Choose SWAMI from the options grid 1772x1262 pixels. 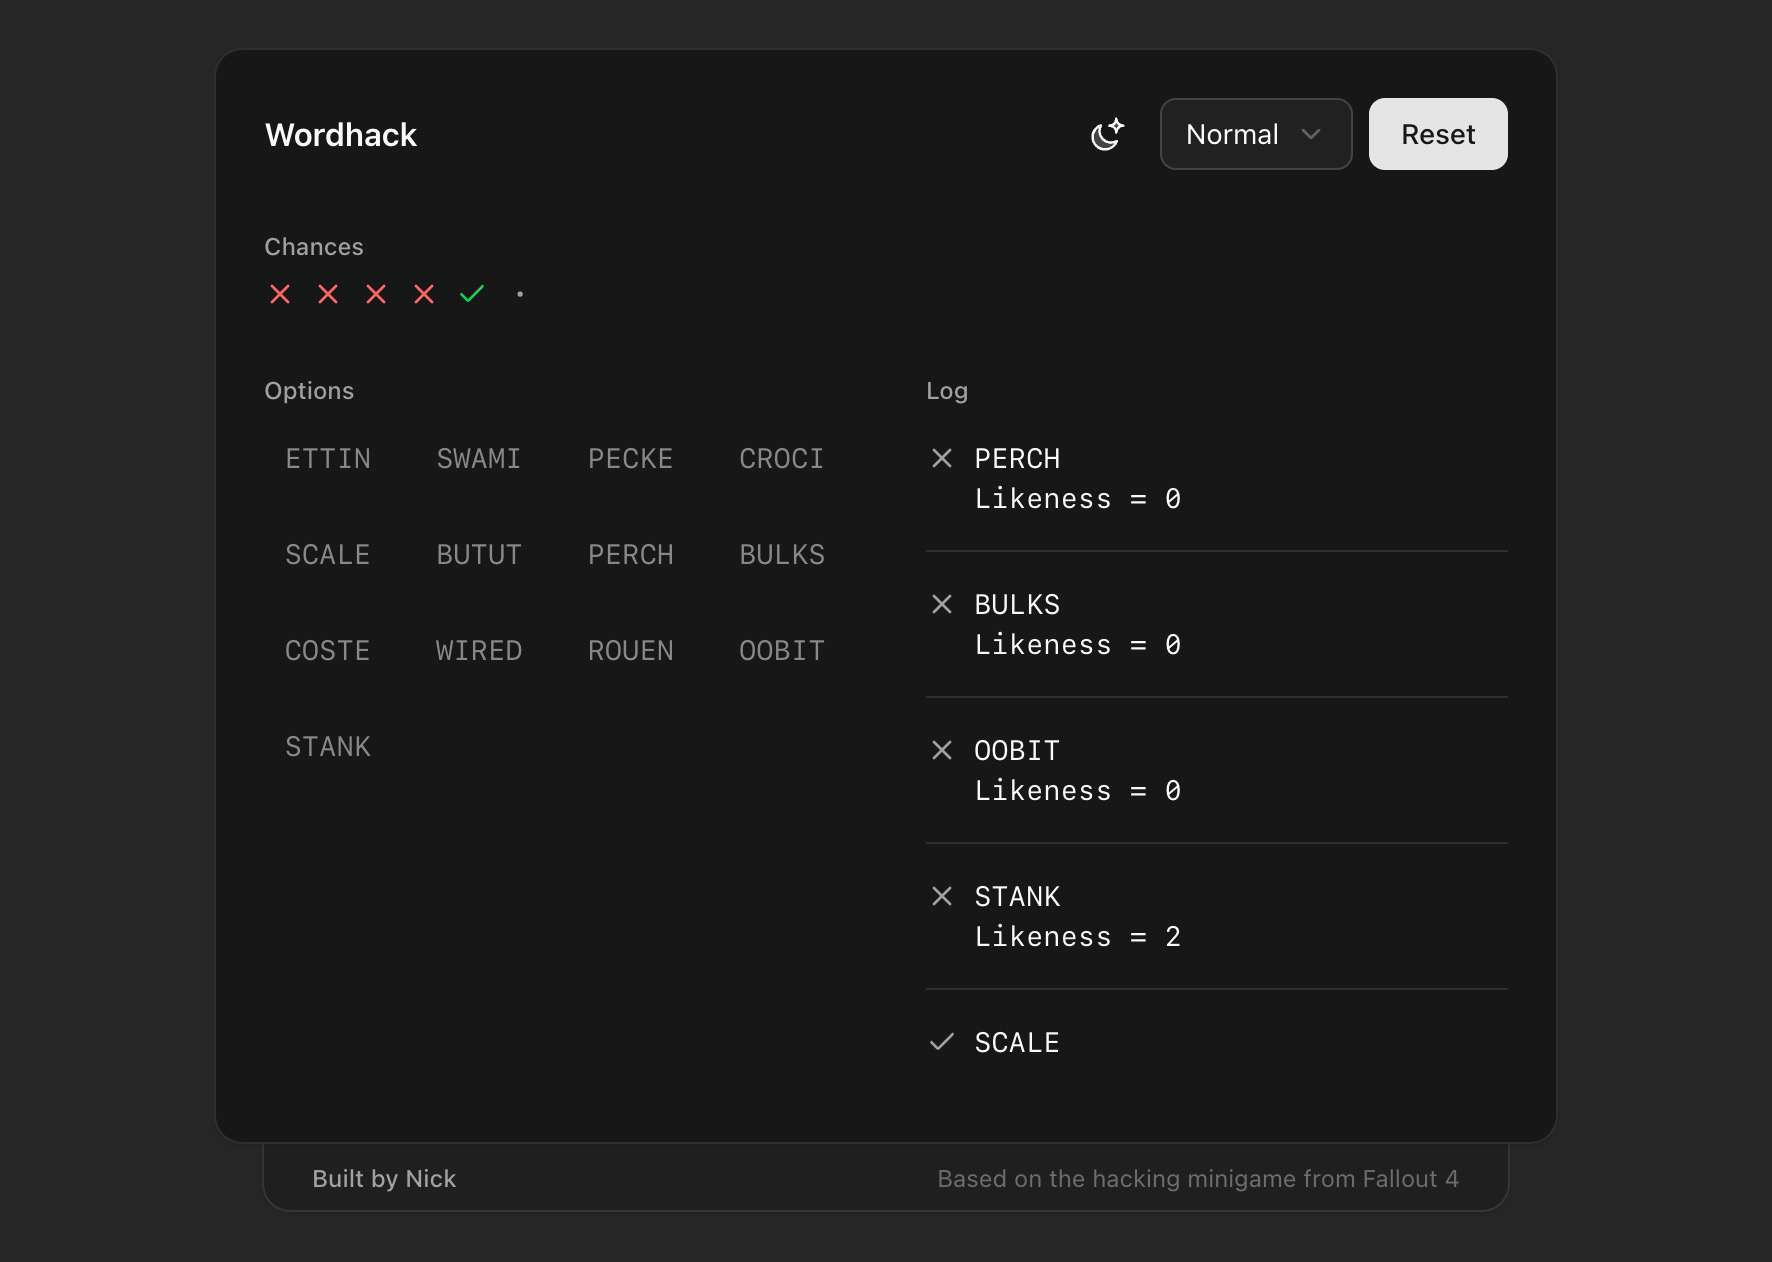pyautogui.click(x=479, y=459)
